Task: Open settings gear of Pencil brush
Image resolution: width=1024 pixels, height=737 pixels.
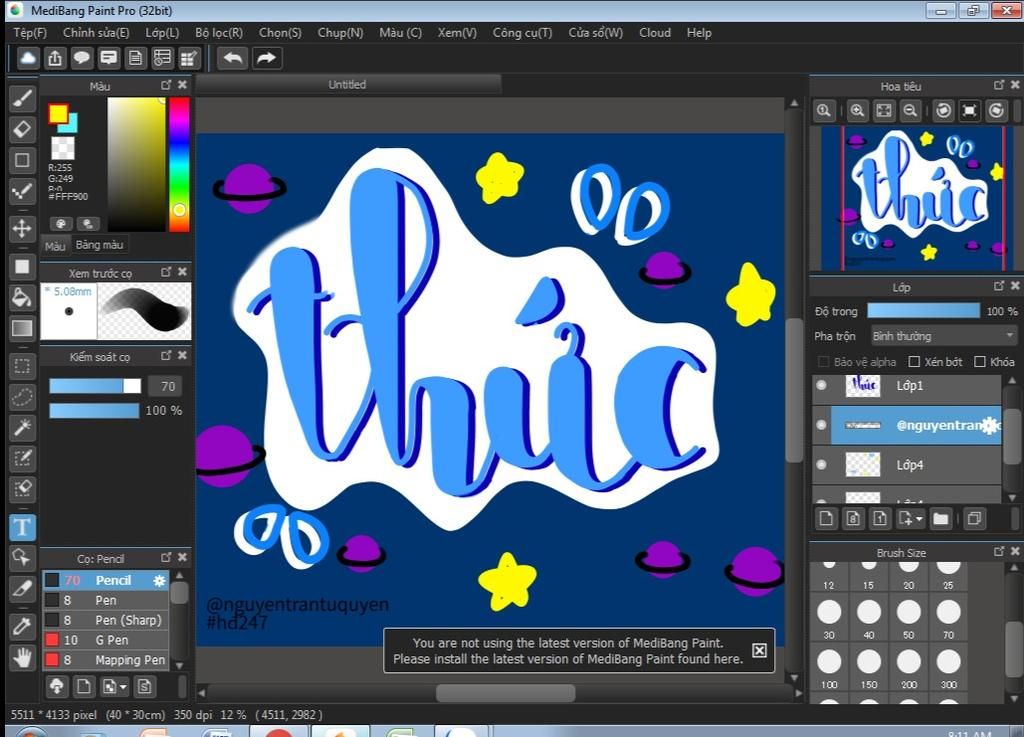Action: point(159,580)
